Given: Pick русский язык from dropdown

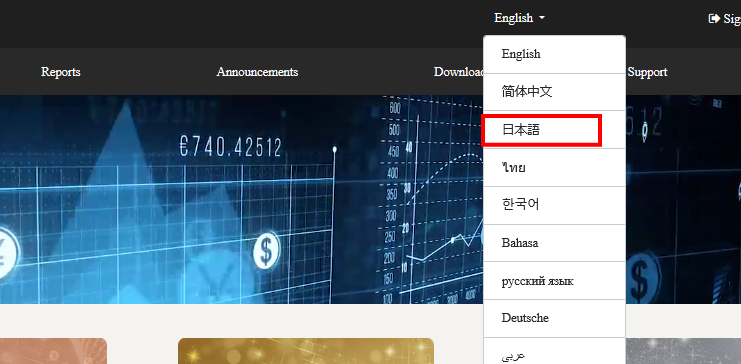Looking at the screenshot, I should (554, 281).
